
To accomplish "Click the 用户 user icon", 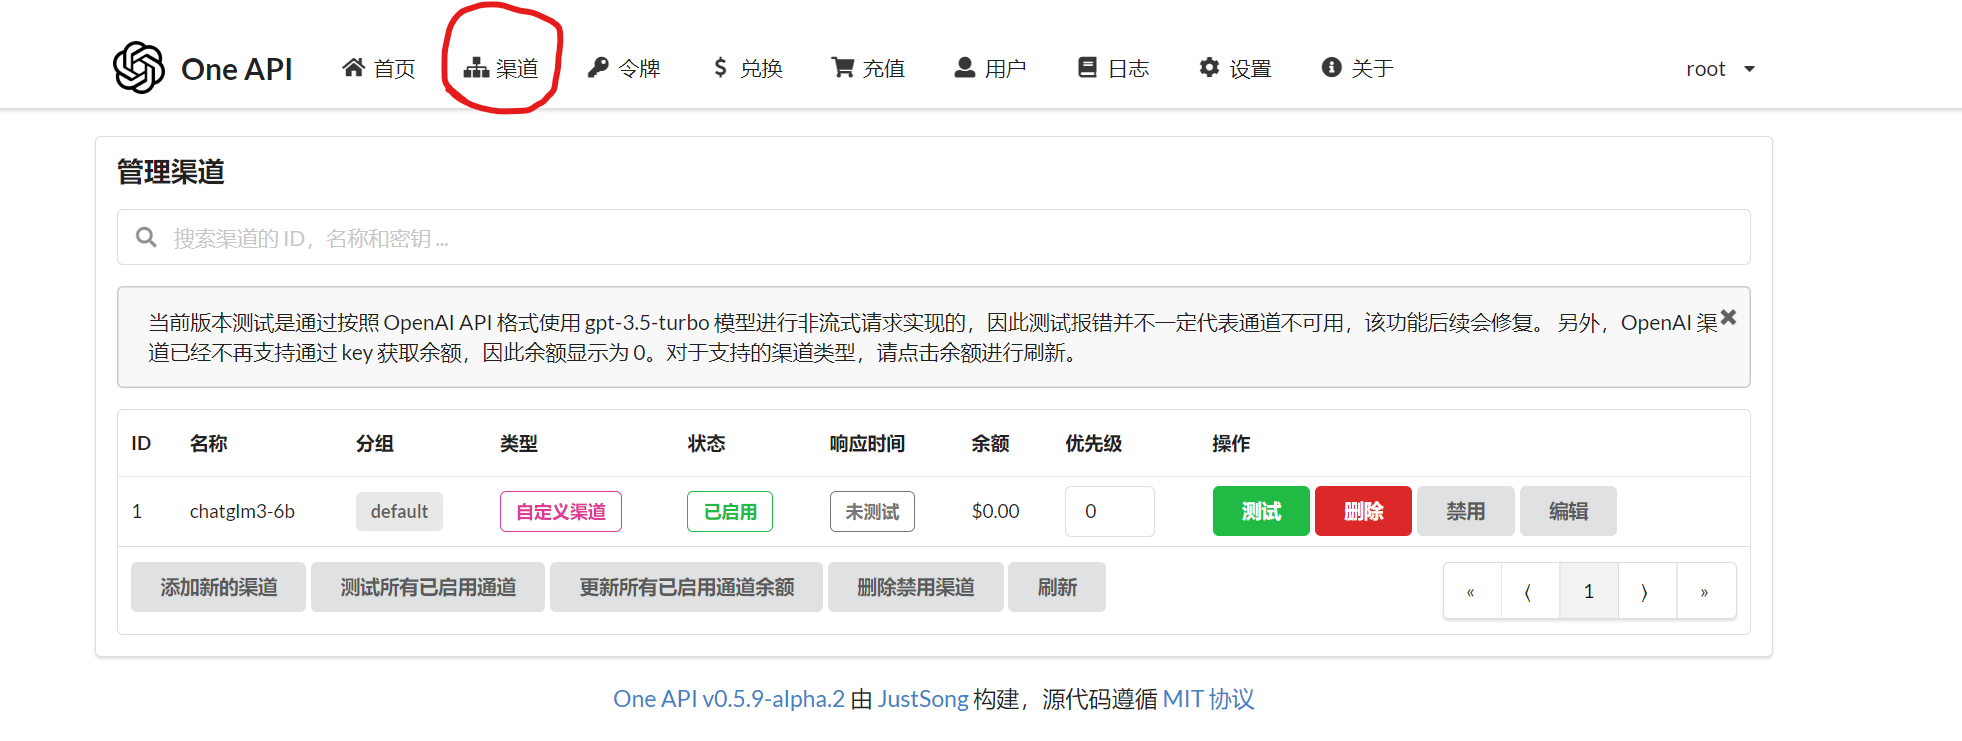I will pyautogui.click(x=965, y=67).
